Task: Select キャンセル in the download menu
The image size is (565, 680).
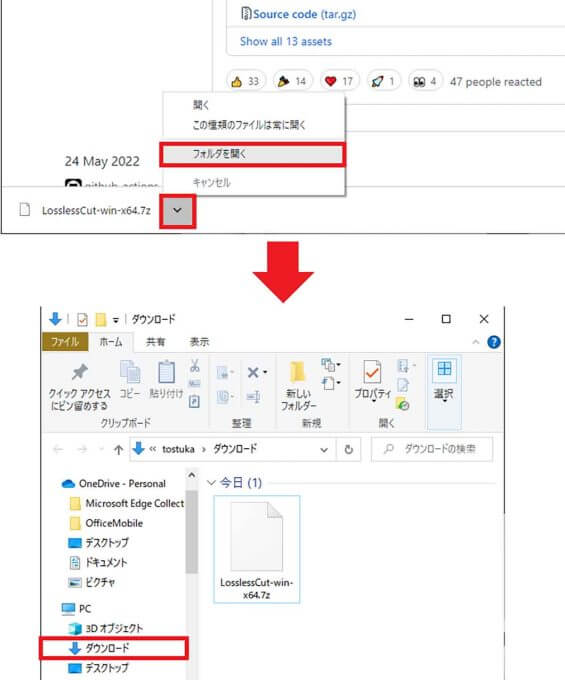Action: click(x=212, y=183)
